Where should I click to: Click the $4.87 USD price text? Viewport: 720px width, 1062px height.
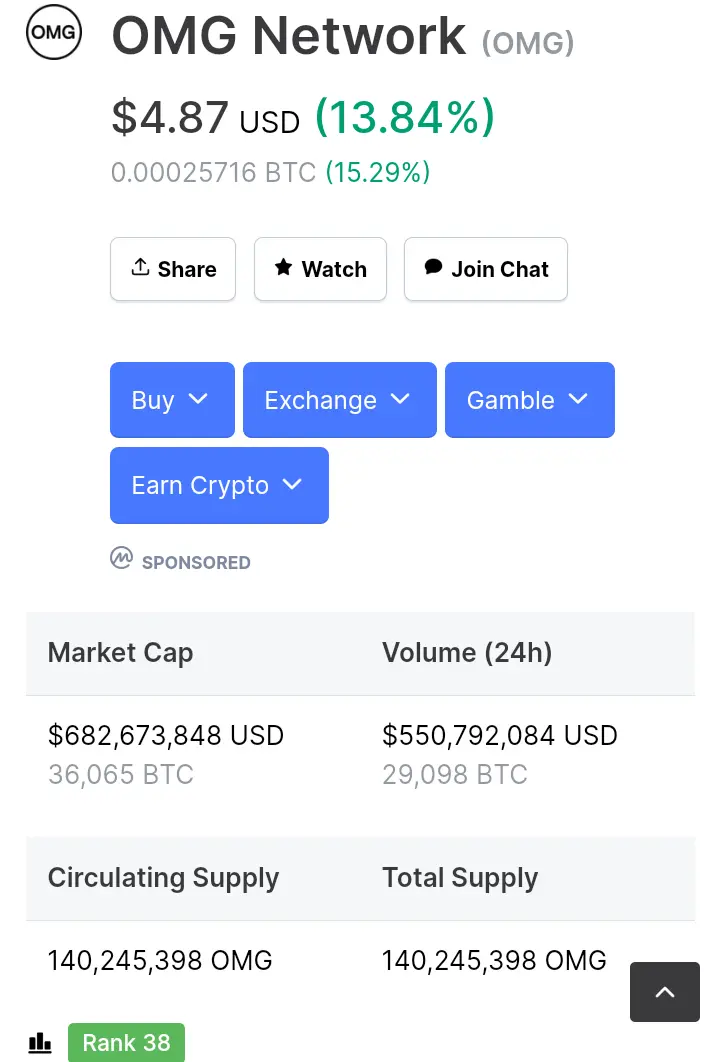(205, 118)
